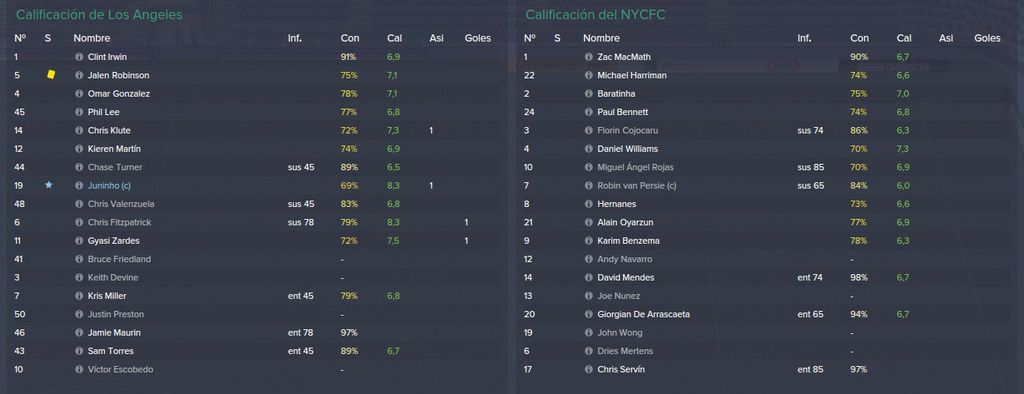1024x394 pixels.
Task: Click info icon beside Karim Benzema
Action: (588, 241)
